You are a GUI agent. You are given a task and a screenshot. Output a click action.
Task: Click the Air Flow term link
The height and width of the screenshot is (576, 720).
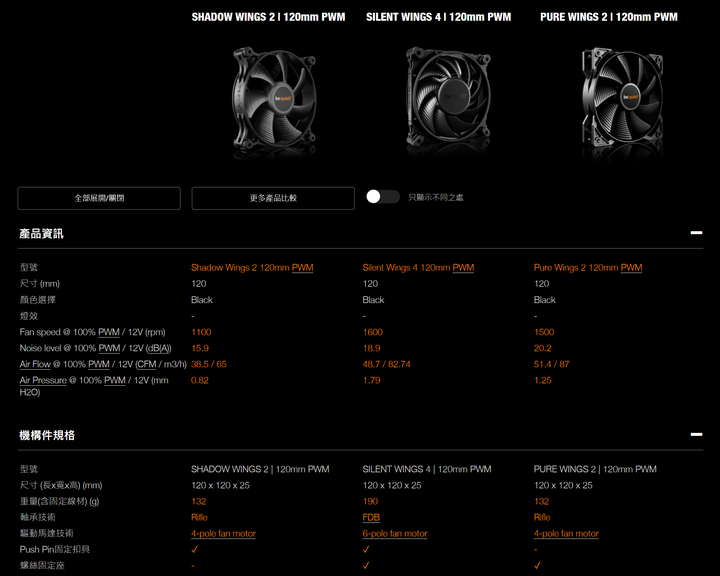(35, 364)
